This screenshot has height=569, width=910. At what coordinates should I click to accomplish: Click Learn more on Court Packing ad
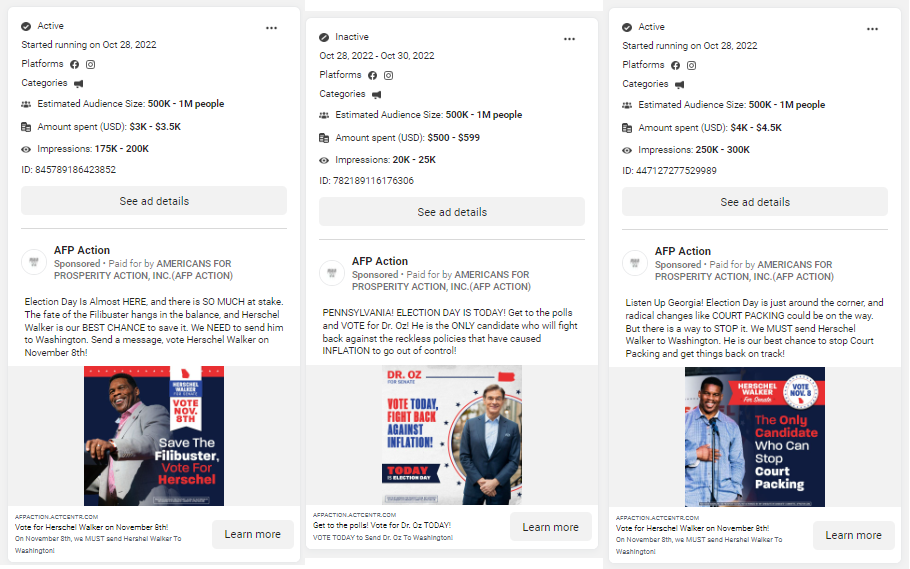click(x=853, y=535)
